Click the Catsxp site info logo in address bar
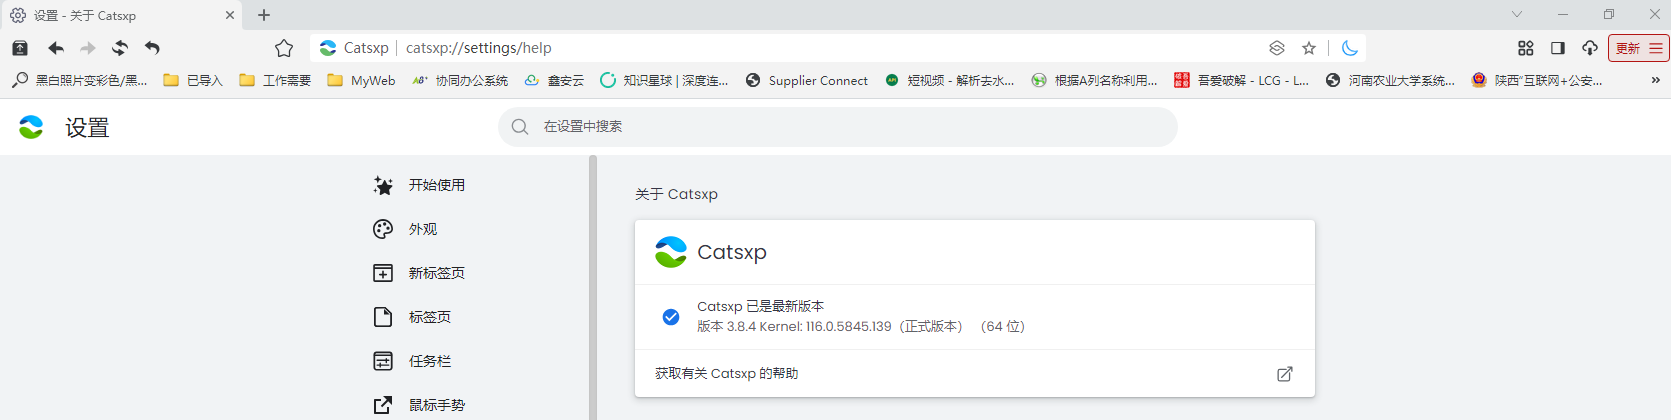 pos(327,48)
